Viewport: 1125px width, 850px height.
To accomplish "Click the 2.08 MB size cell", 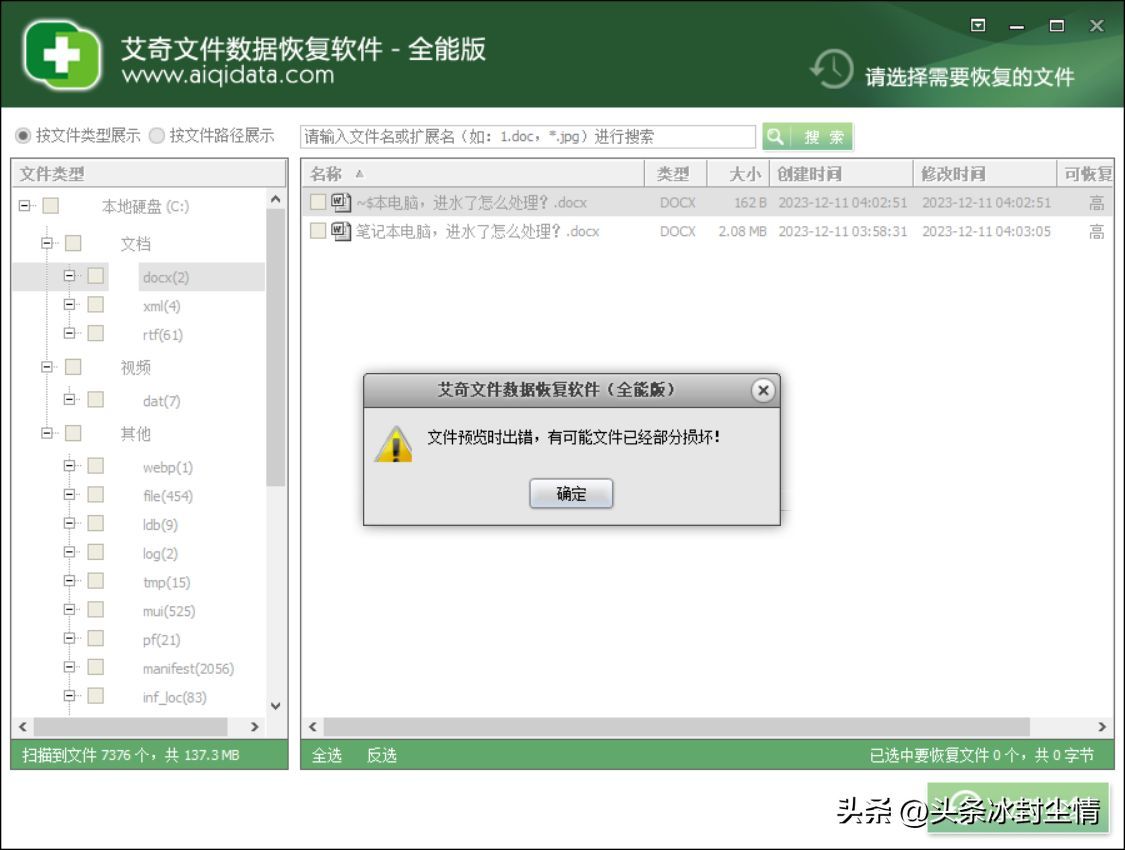I will pyautogui.click(x=743, y=232).
